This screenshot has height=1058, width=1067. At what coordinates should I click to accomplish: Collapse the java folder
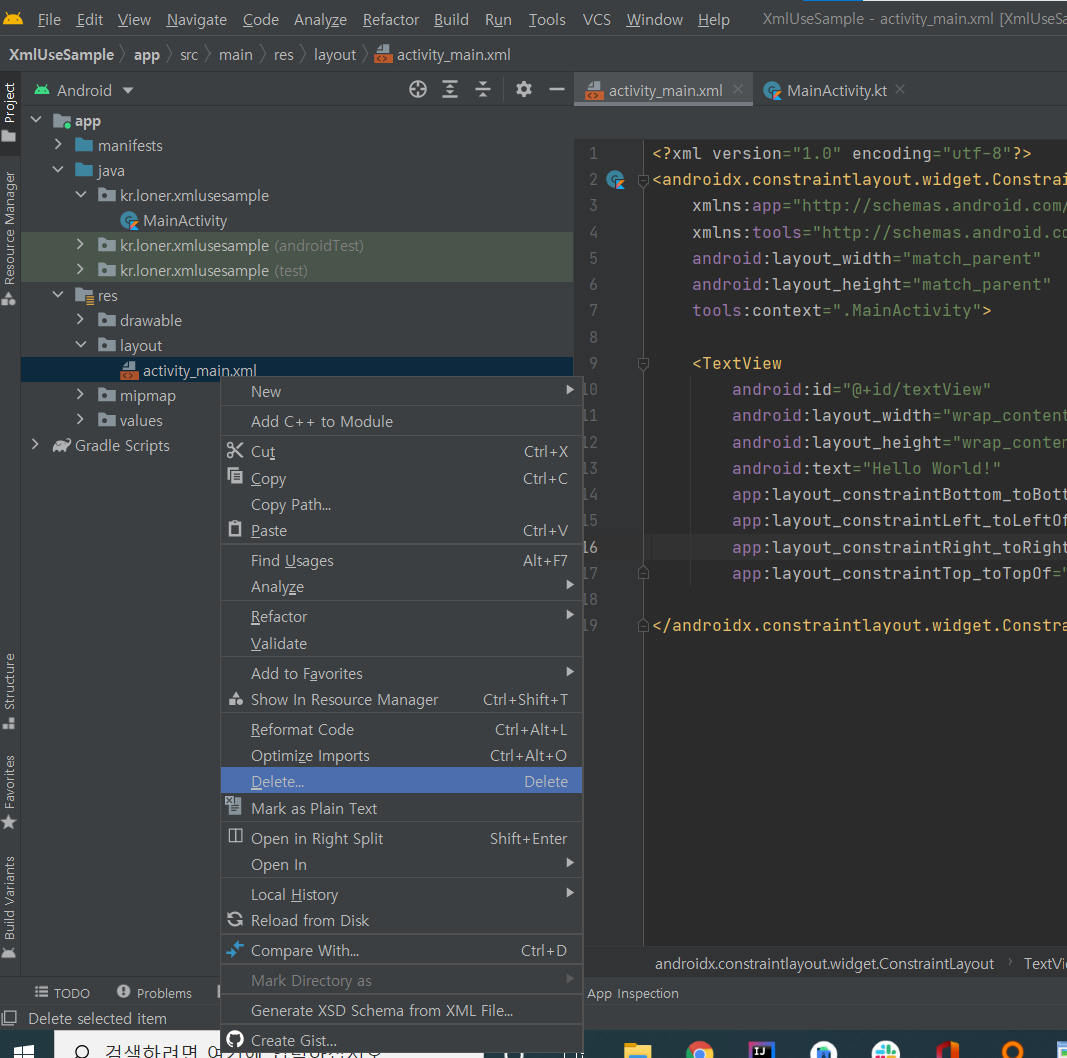pyautogui.click(x=58, y=170)
